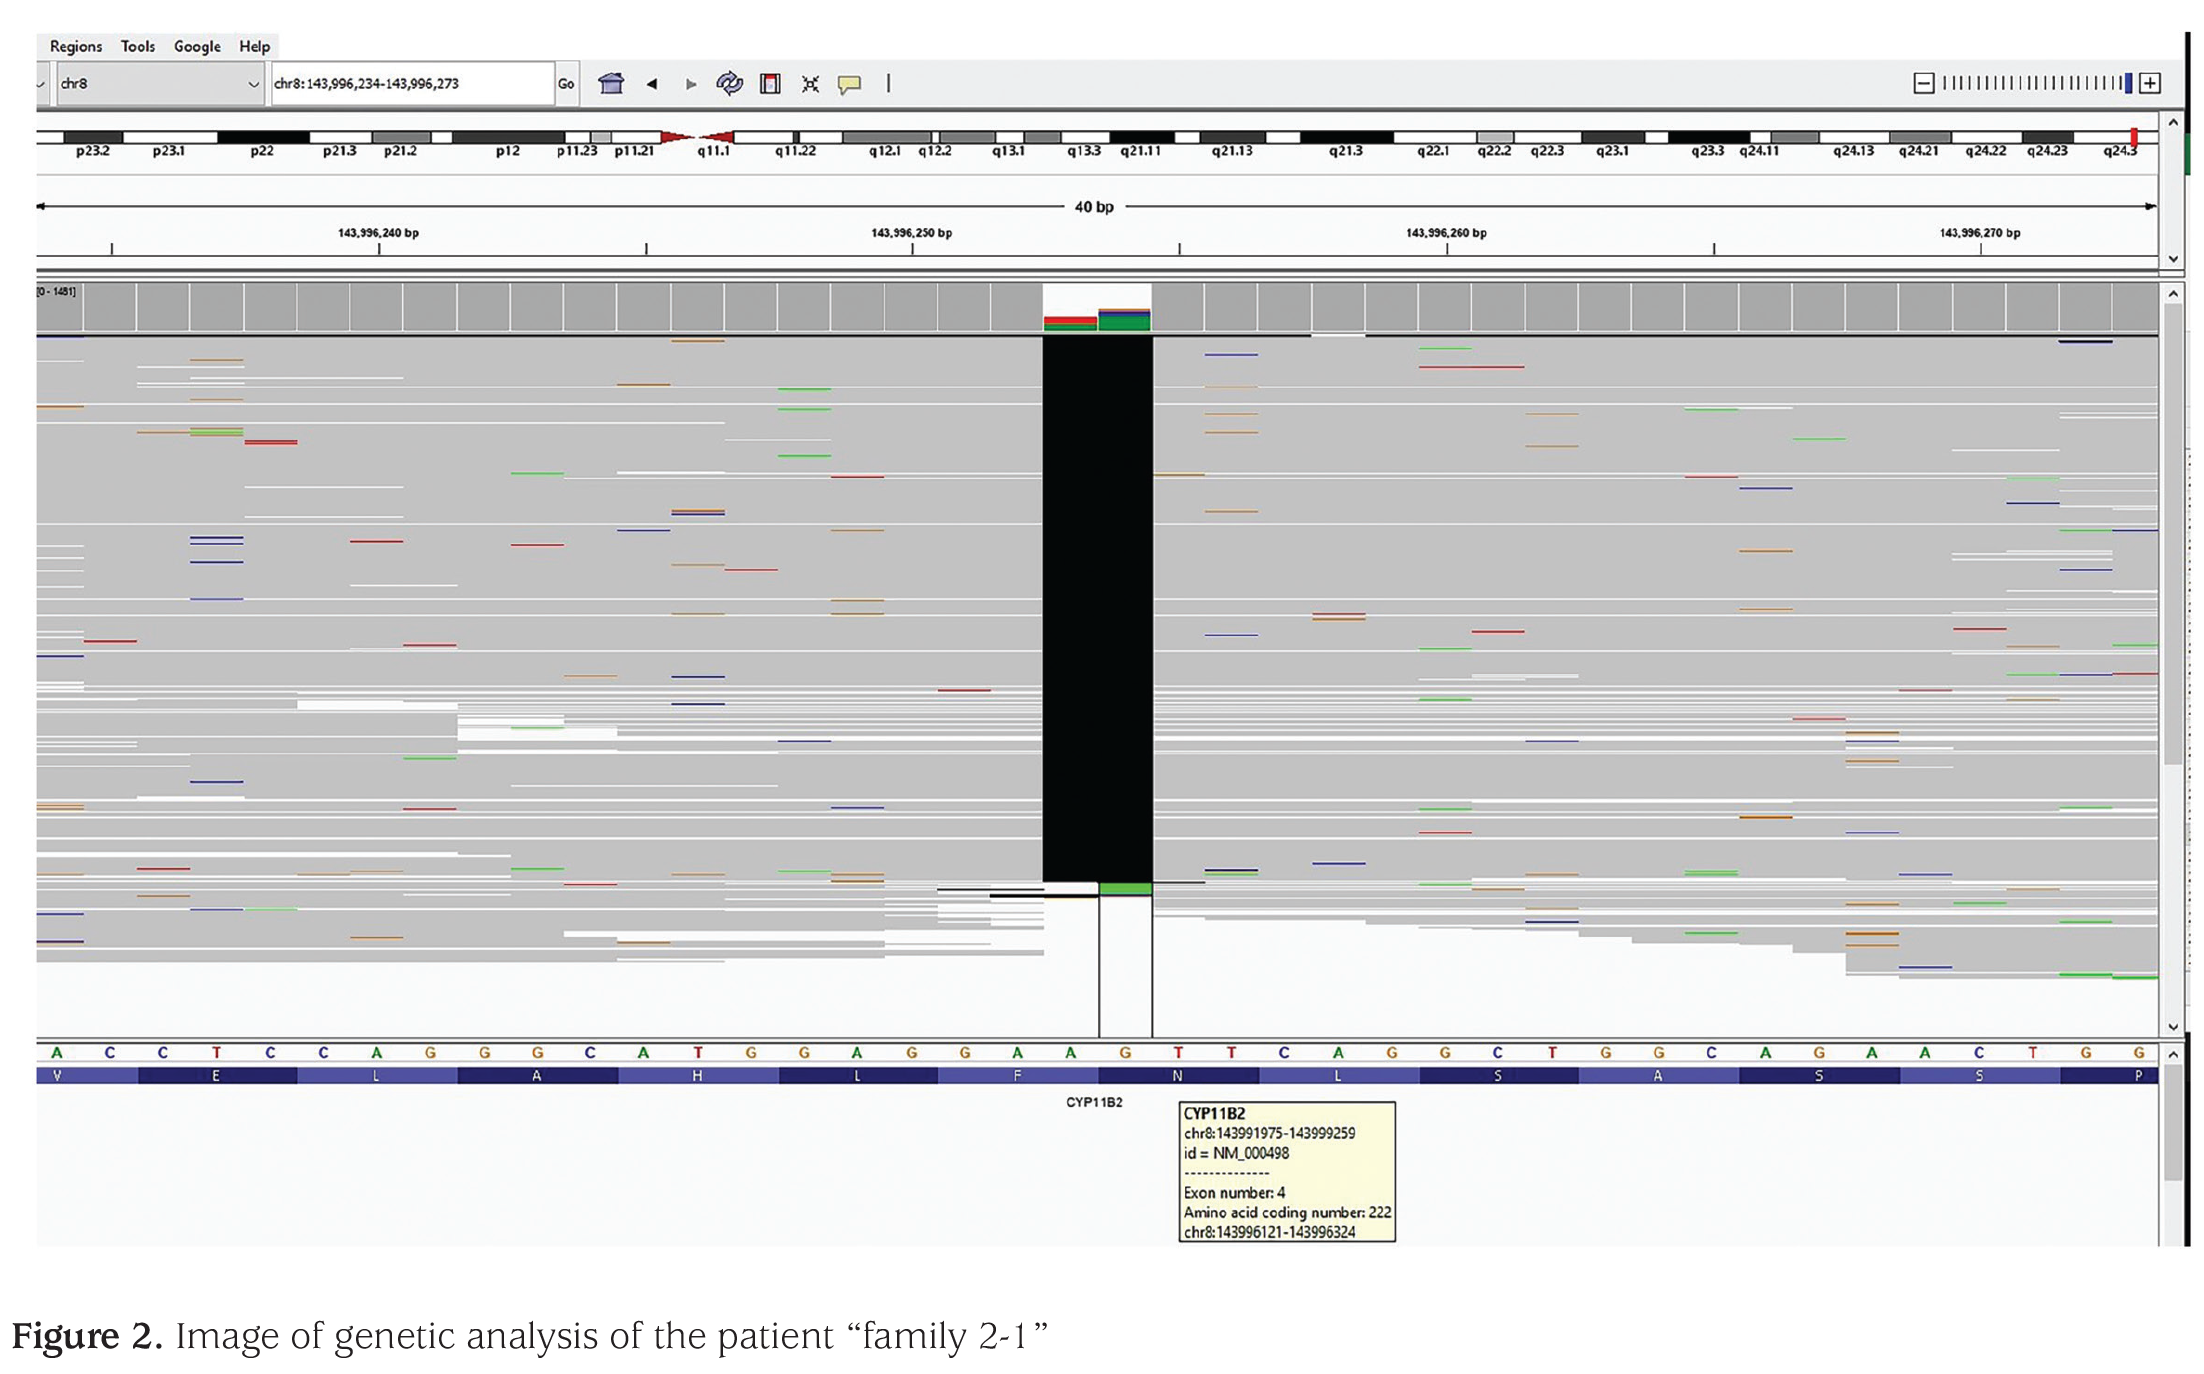The height and width of the screenshot is (1374, 2204).
Task: Click amino acid N in translation track
Action: click(x=1177, y=1076)
